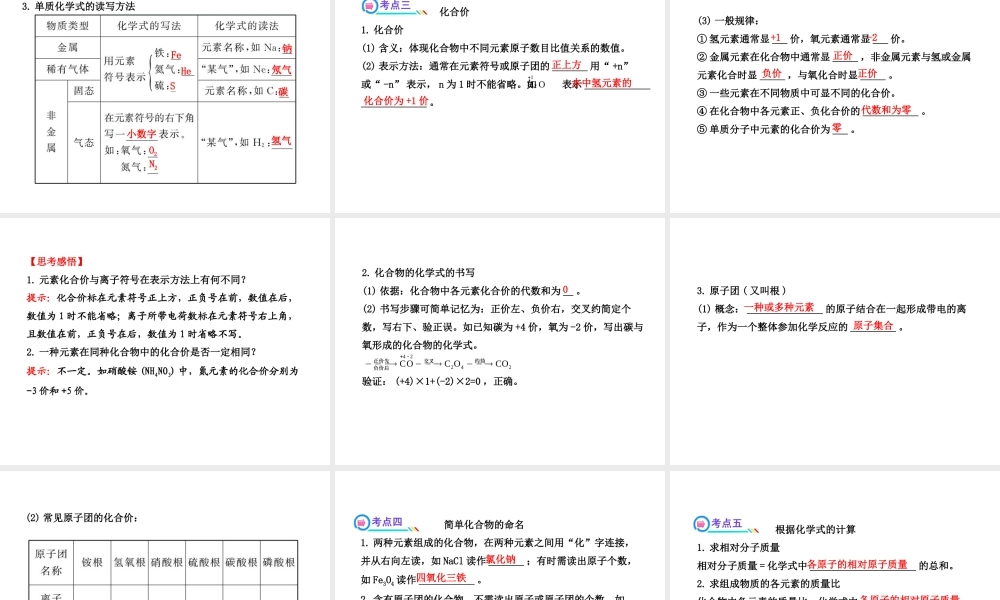Screen dimensions: 1000x600
Task: Click the slide title 化合价 beside 考点三
Action: coord(454,11)
